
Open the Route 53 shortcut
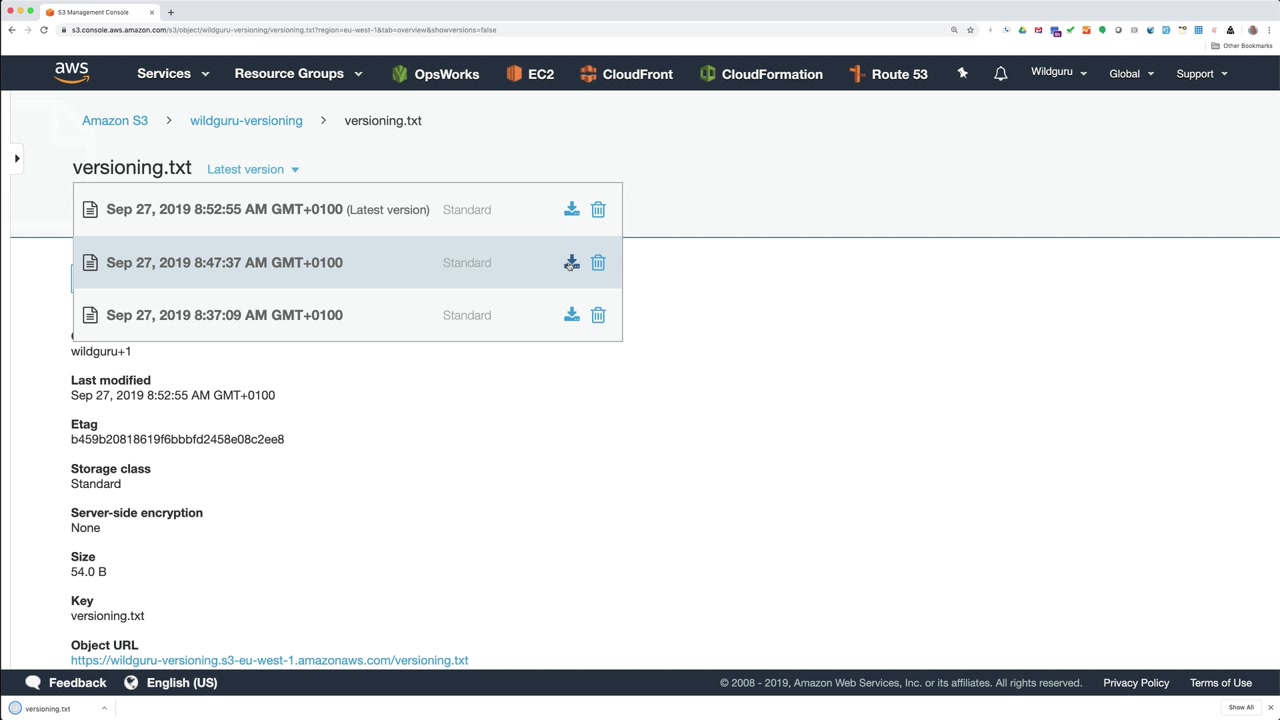[888, 73]
